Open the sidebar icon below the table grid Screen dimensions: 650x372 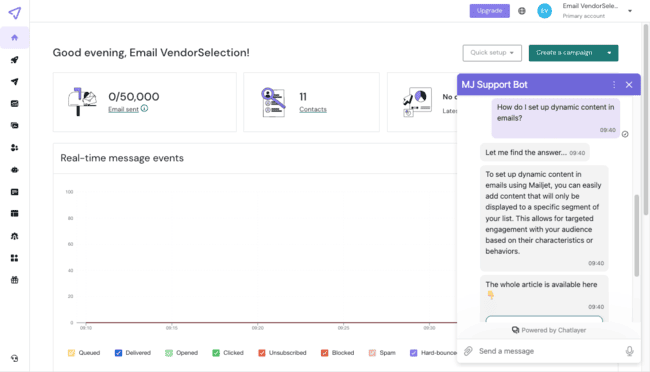click(15, 236)
